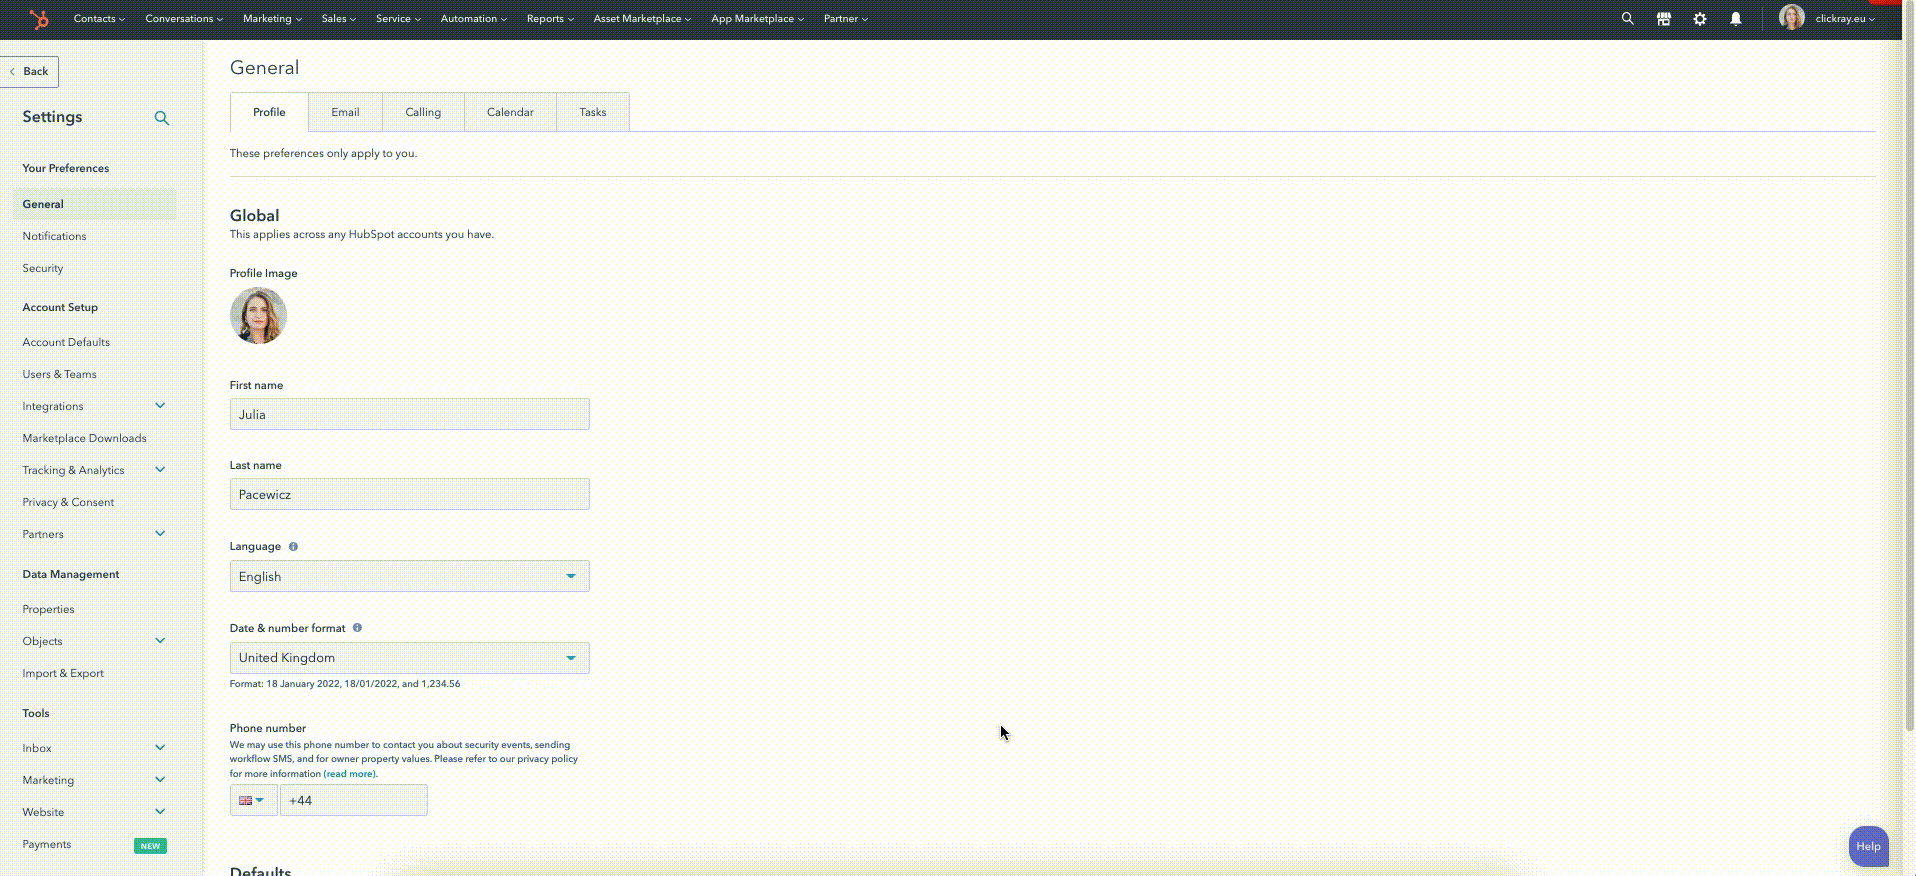The image size is (1916, 876).
Task: Go to Users & Teams
Action: 60,374
